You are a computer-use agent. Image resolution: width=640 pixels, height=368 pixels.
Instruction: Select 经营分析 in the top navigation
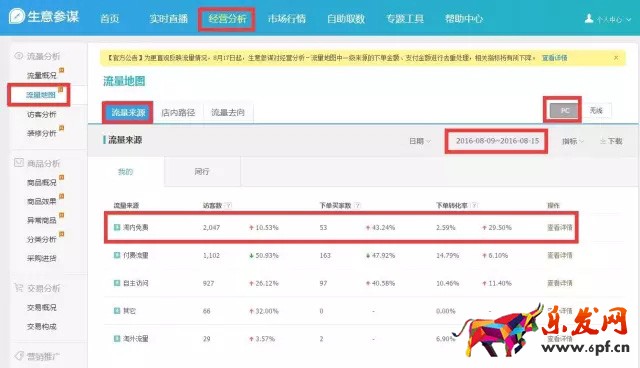[227, 19]
